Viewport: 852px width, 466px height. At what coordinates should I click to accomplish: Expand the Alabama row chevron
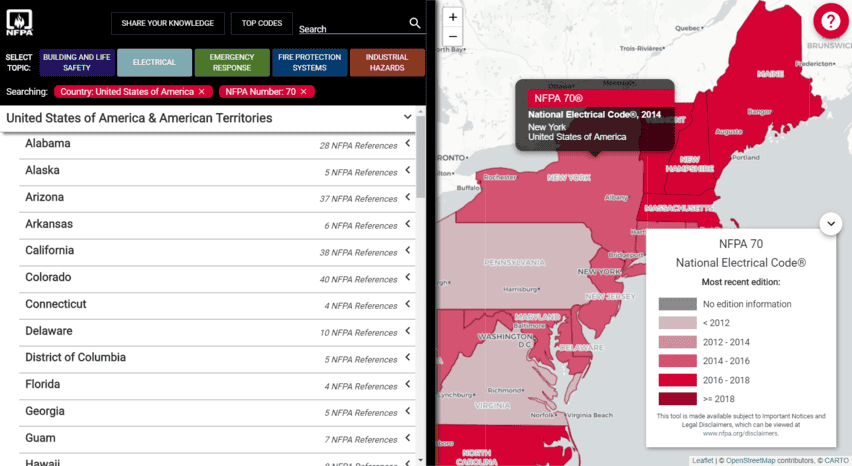pos(408,143)
